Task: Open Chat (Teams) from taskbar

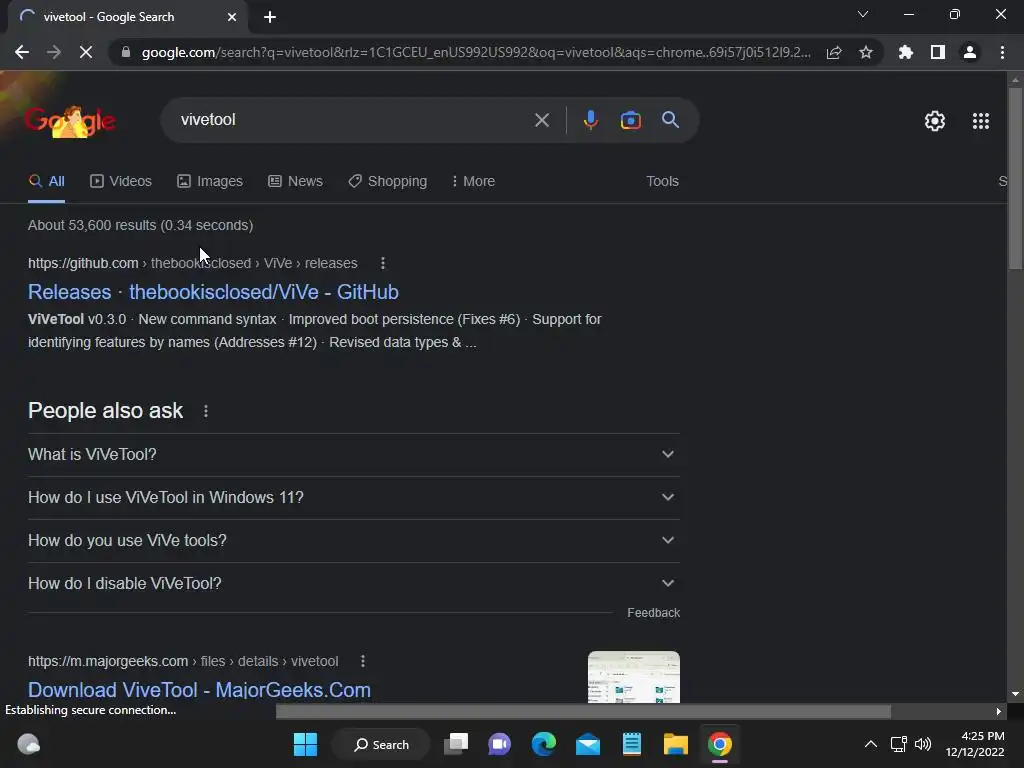Action: click(500, 744)
